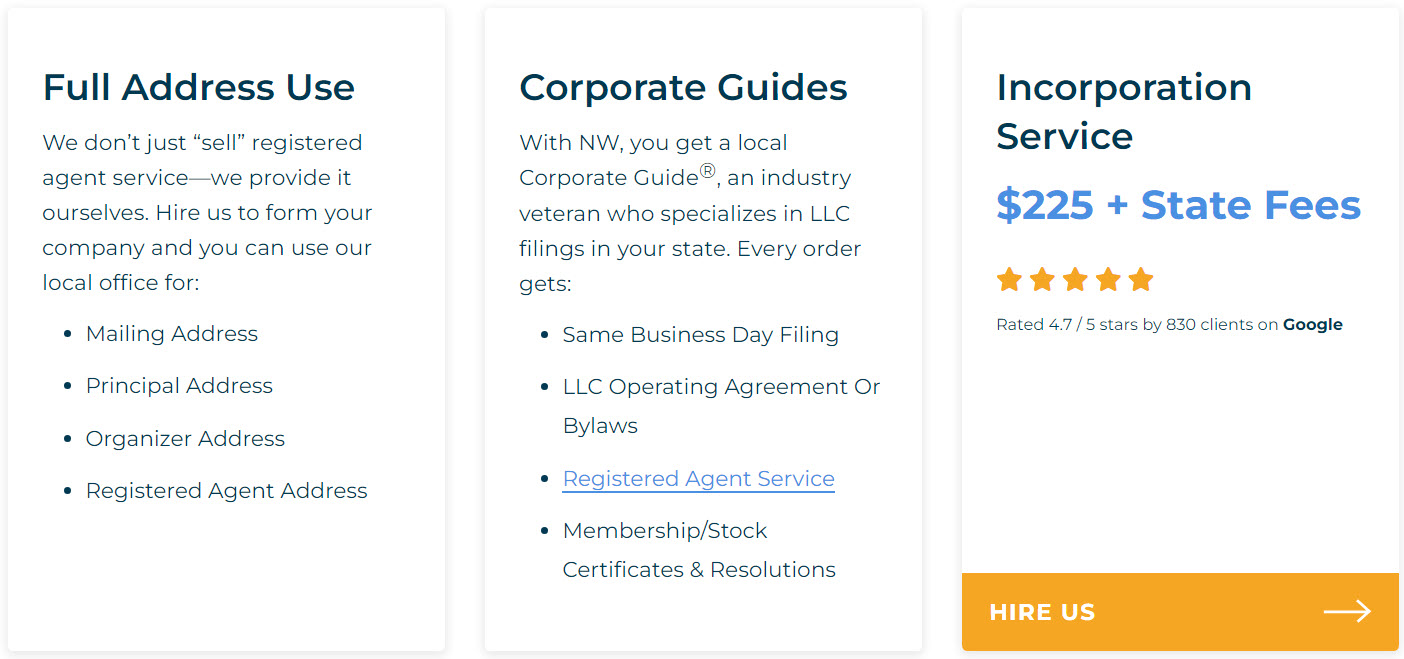The width and height of the screenshot is (1404, 659).
Task: Click the Full Address Use heading
Action: (x=198, y=87)
